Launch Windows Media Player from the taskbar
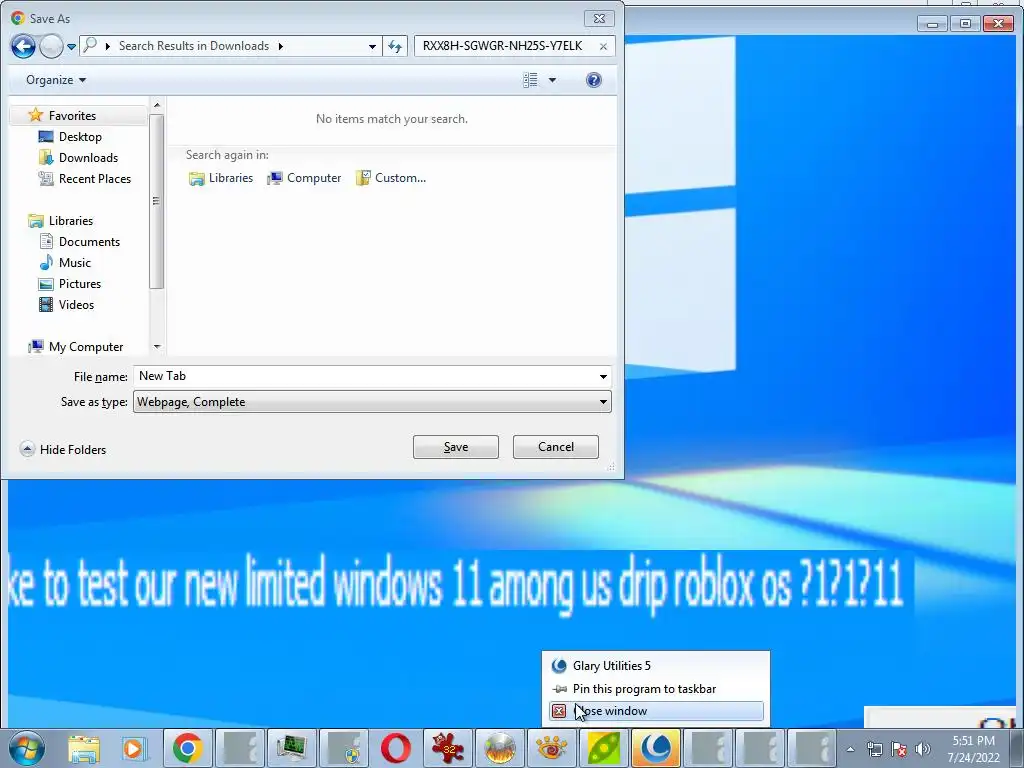The height and width of the screenshot is (768, 1024). [135, 748]
